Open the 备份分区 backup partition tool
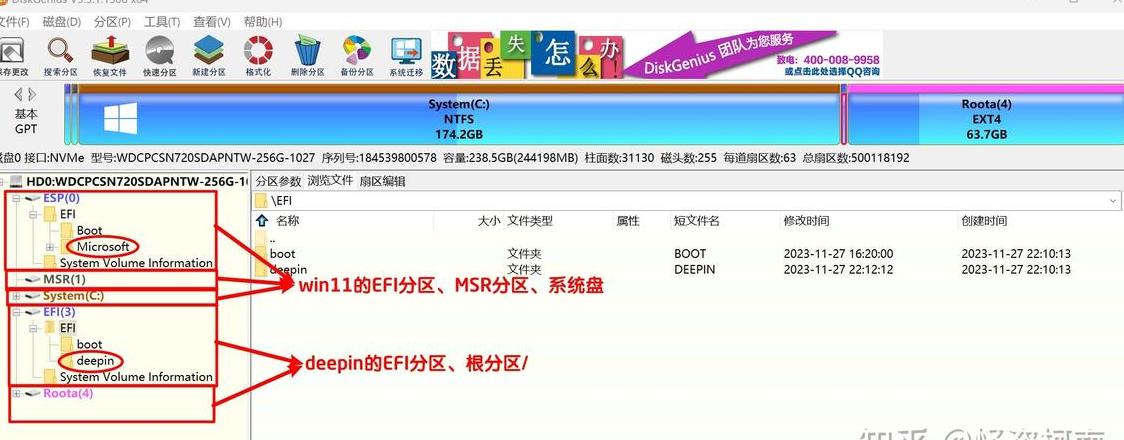The height and width of the screenshot is (440, 1124). pyautogui.click(x=357, y=56)
